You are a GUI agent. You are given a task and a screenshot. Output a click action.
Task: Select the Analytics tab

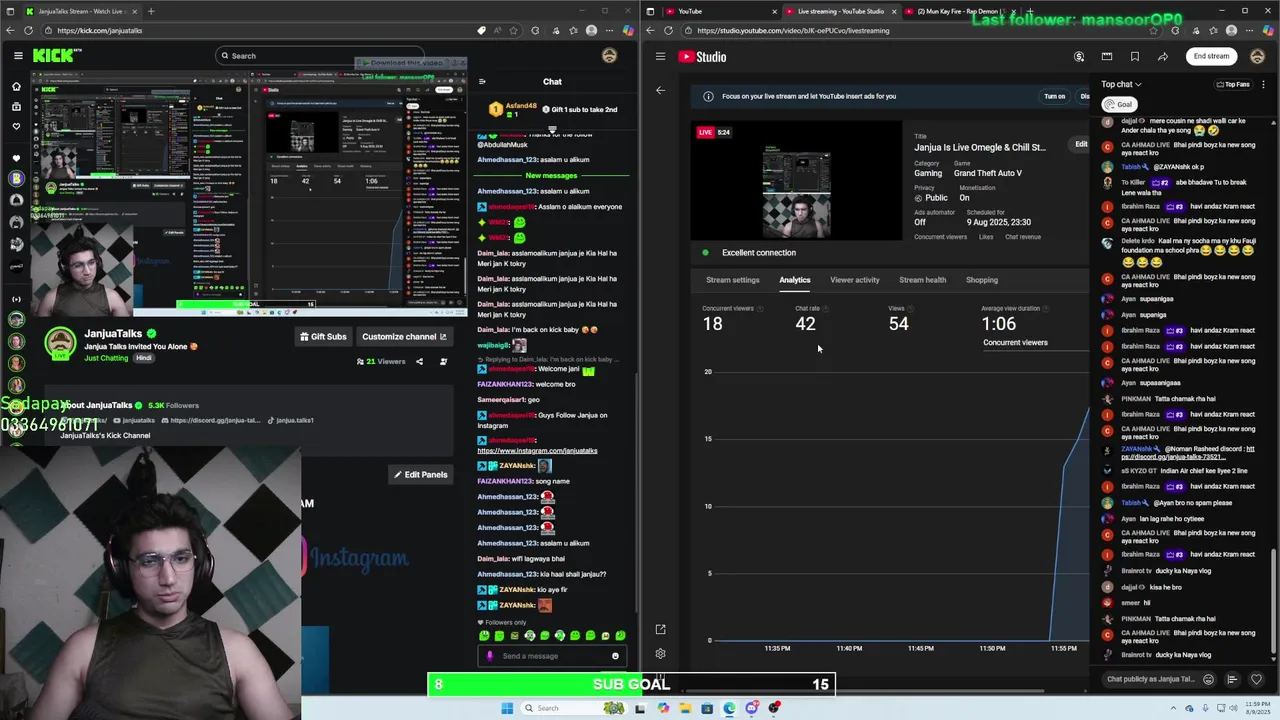click(x=795, y=280)
